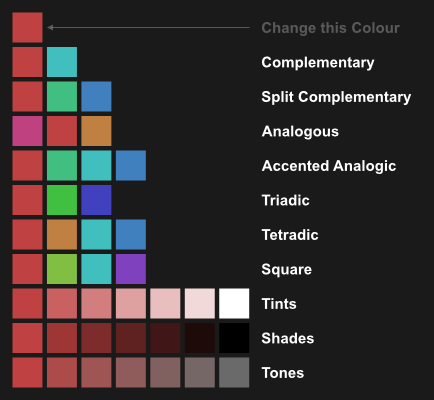Image resolution: width=434 pixels, height=400 pixels.
Task: Click the white swatch in Tints row
Action: 234,303
